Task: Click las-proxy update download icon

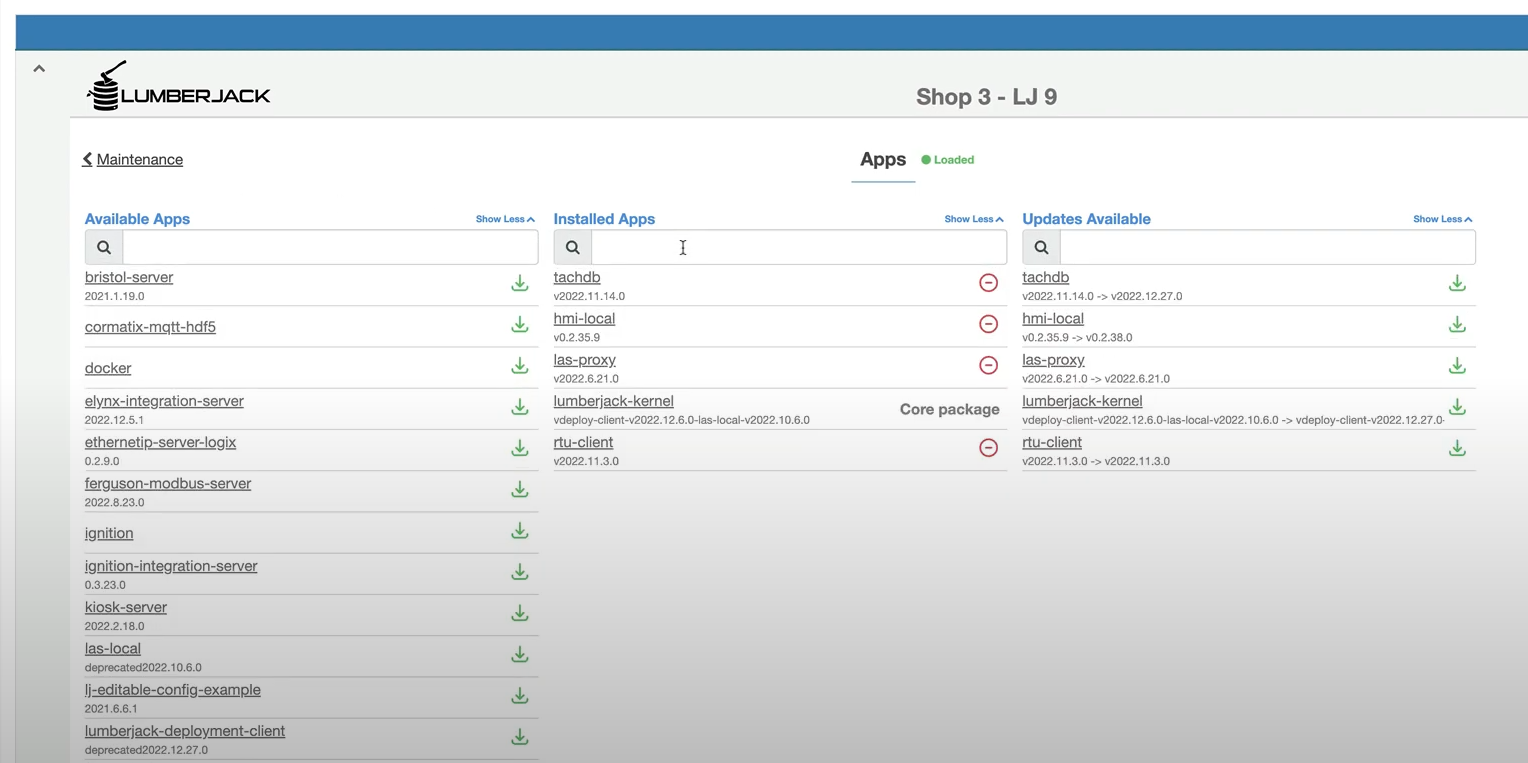Action: [1457, 366]
